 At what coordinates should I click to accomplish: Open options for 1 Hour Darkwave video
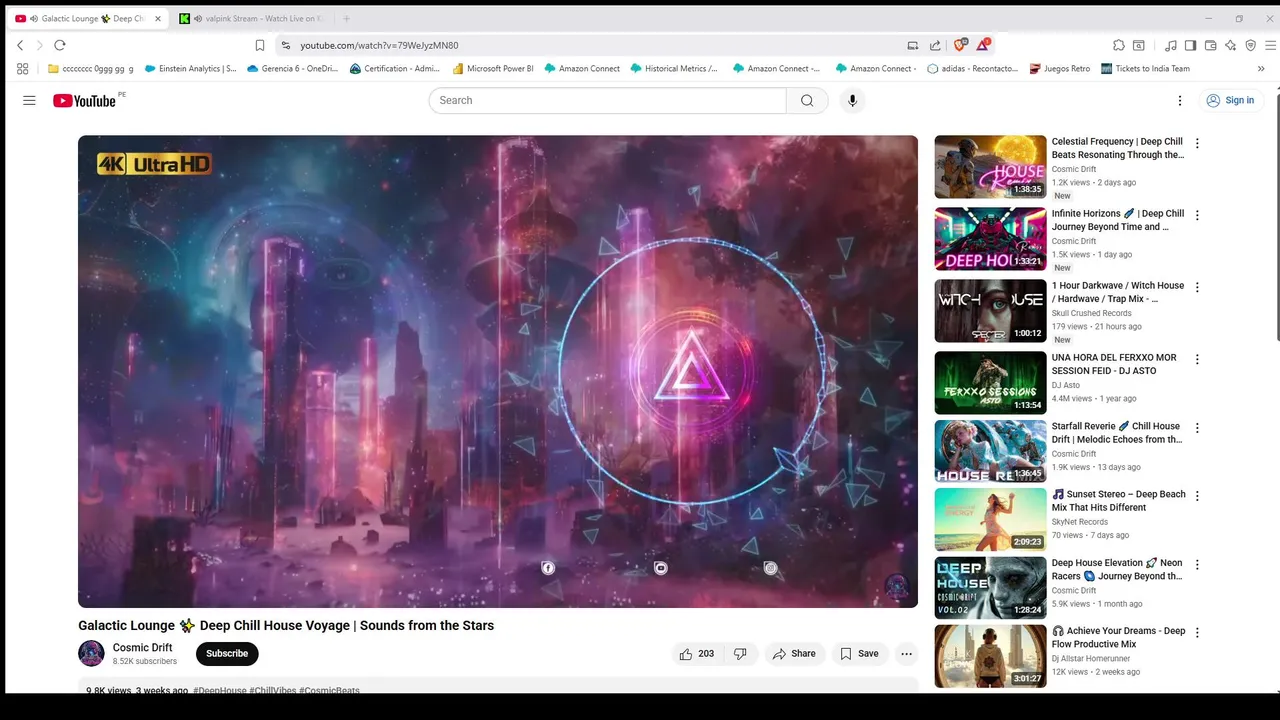click(x=1197, y=287)
